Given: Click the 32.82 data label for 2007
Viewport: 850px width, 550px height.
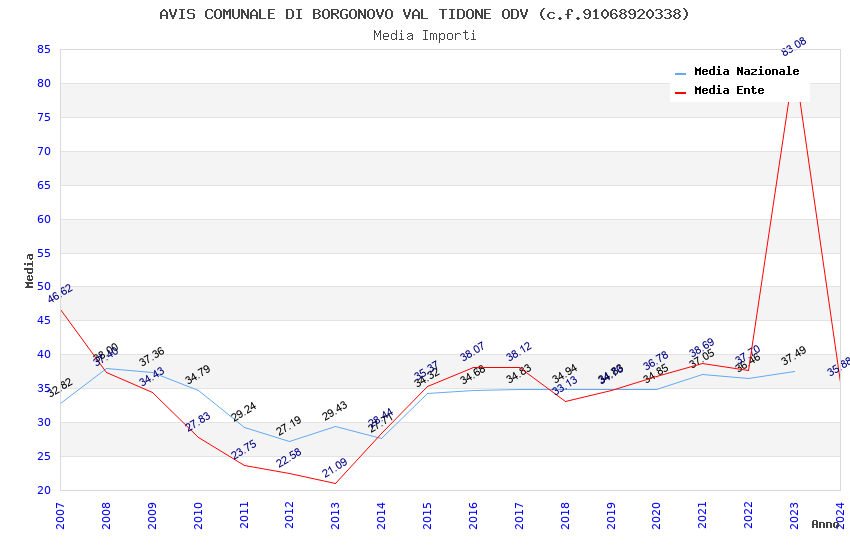Looking at the screenshot, I should pos(60,387).
